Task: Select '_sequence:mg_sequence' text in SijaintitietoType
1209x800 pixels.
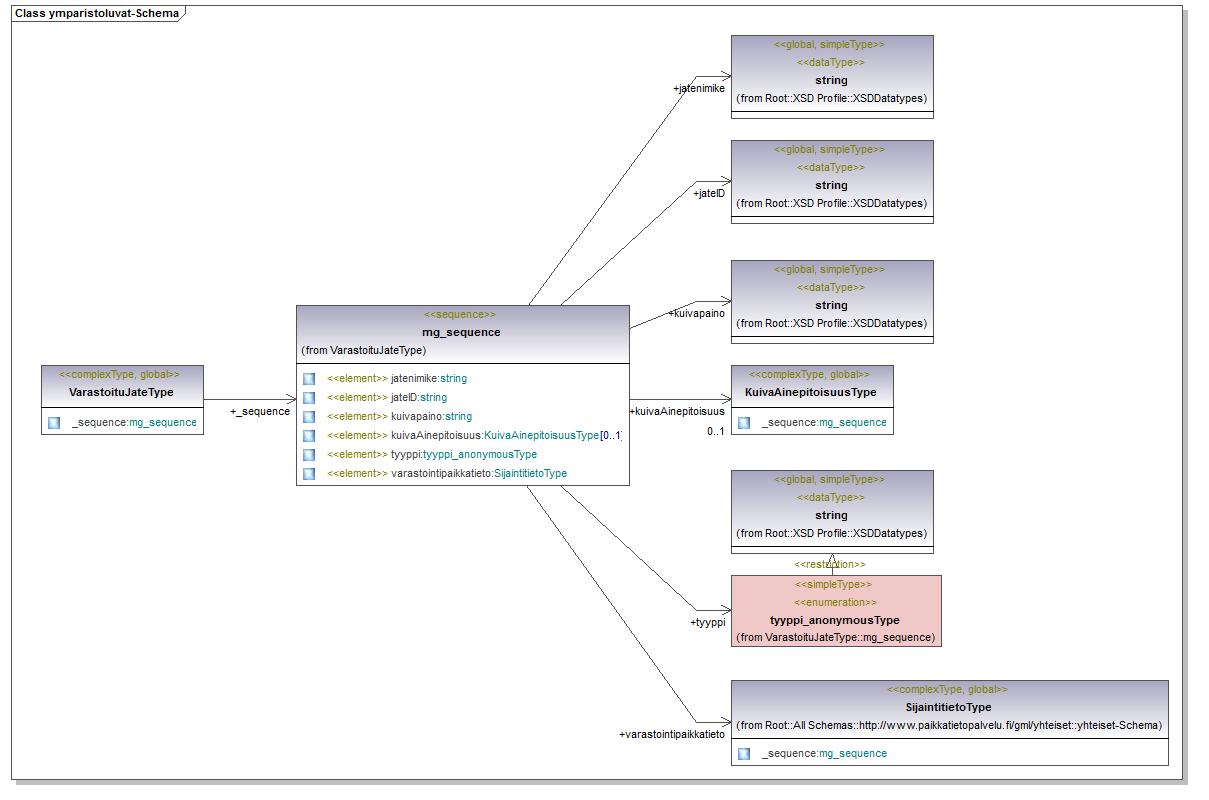Action: pyautogui.click(x=824, y=754)
